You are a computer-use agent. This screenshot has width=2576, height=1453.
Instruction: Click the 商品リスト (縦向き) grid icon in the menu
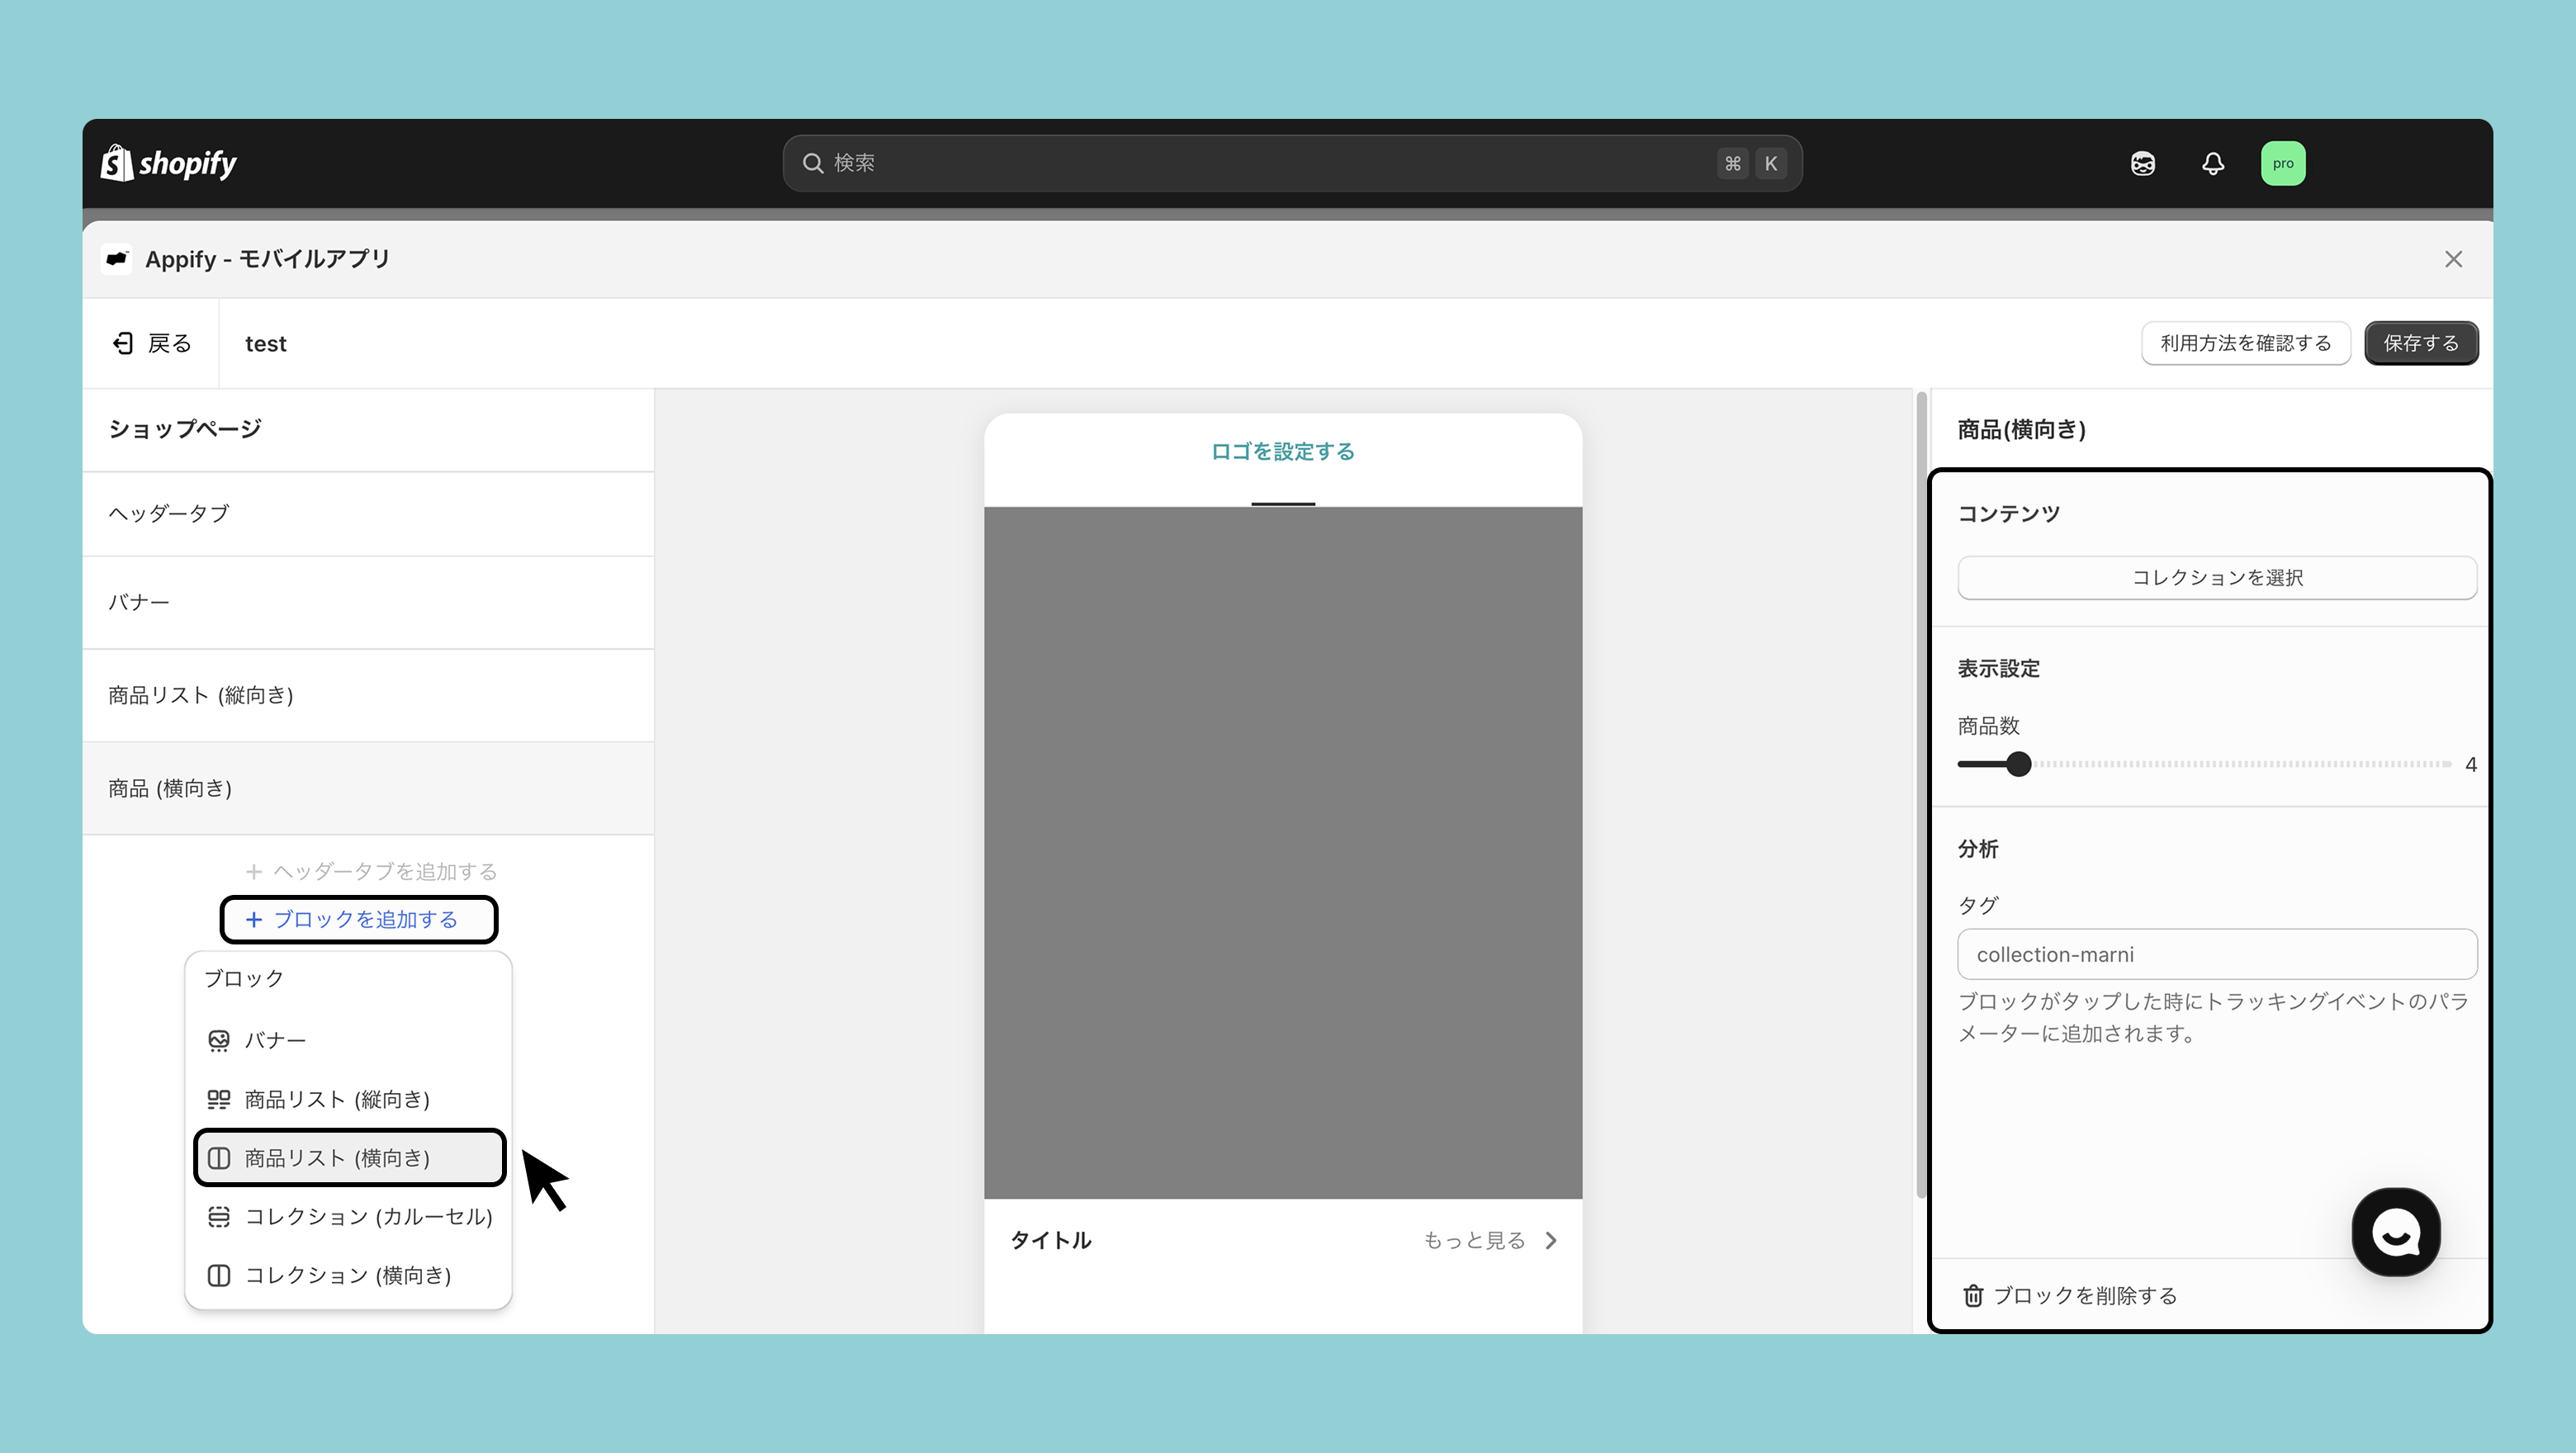219,1099
